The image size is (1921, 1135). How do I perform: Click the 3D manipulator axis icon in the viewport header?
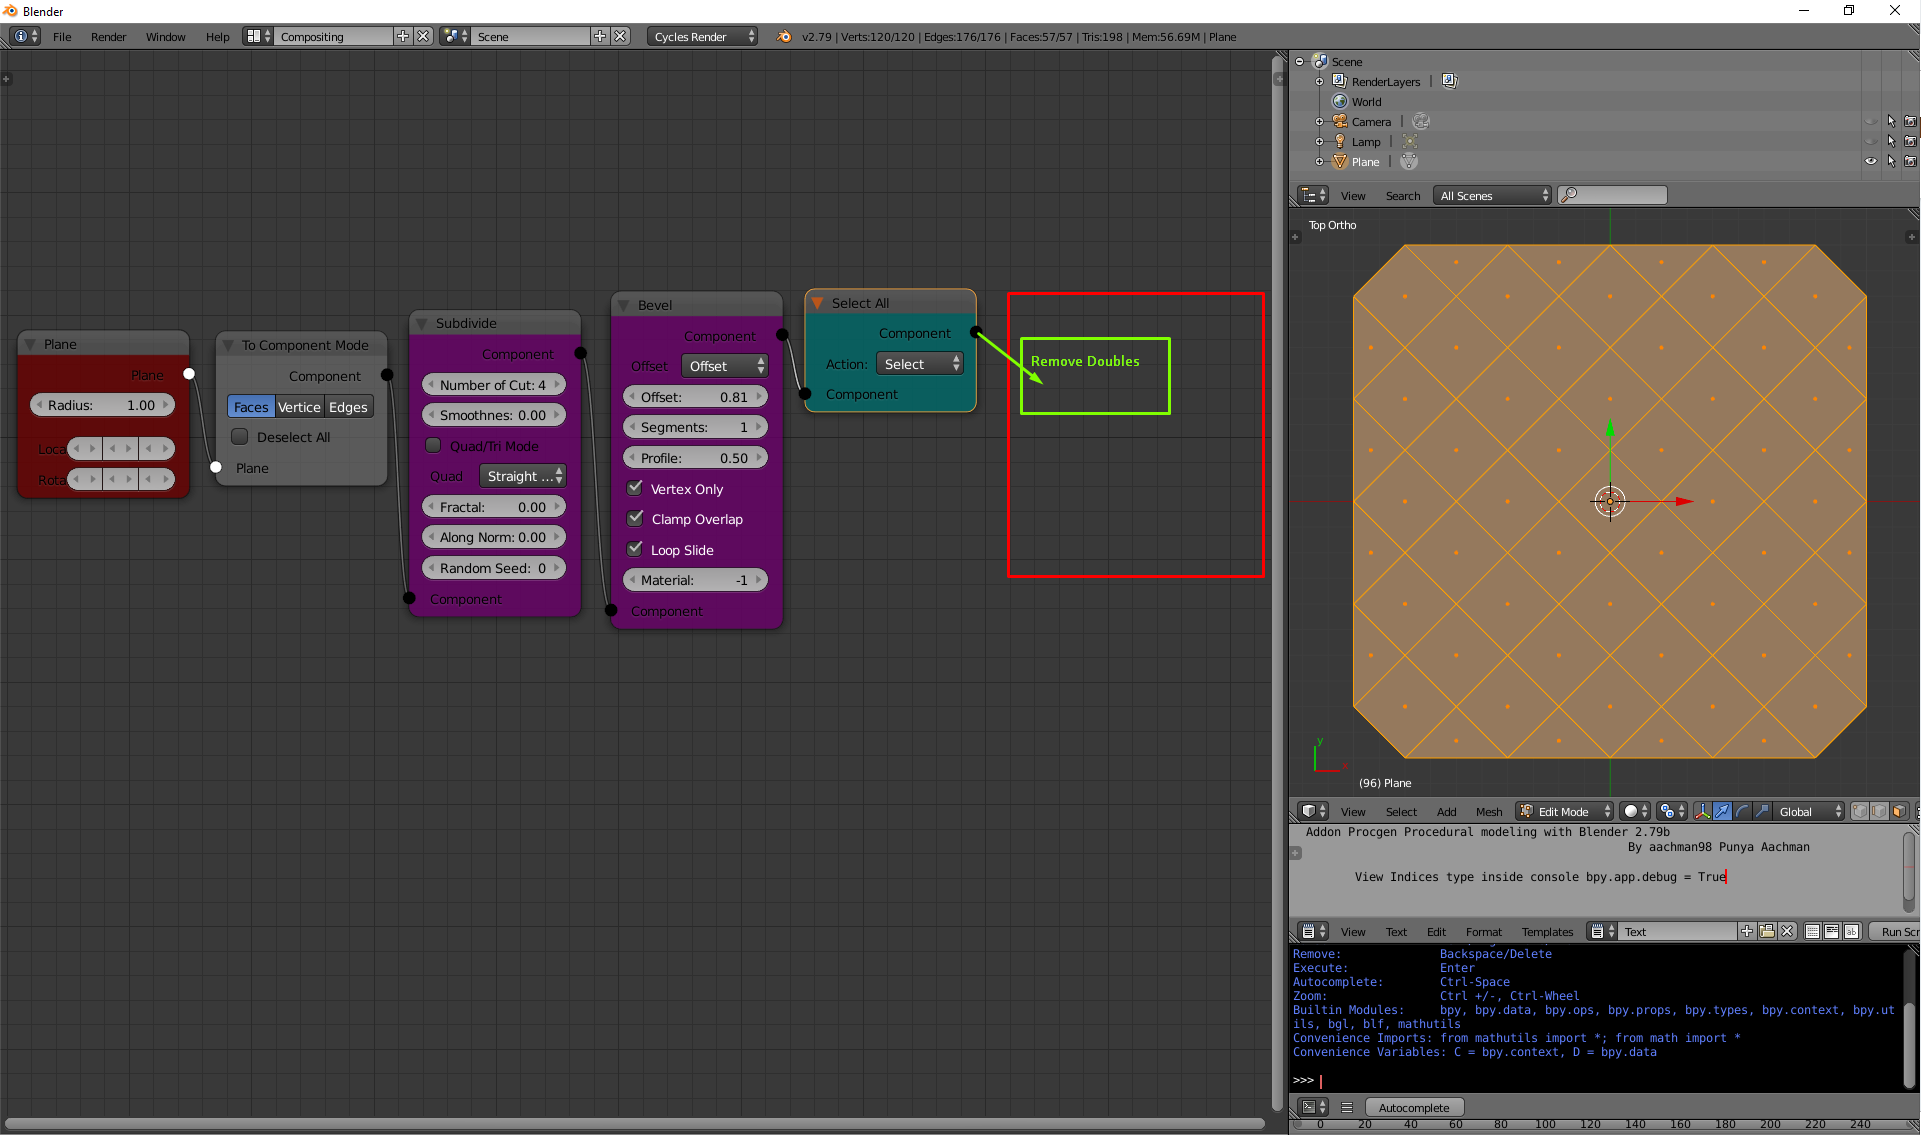click(1702, 811)
